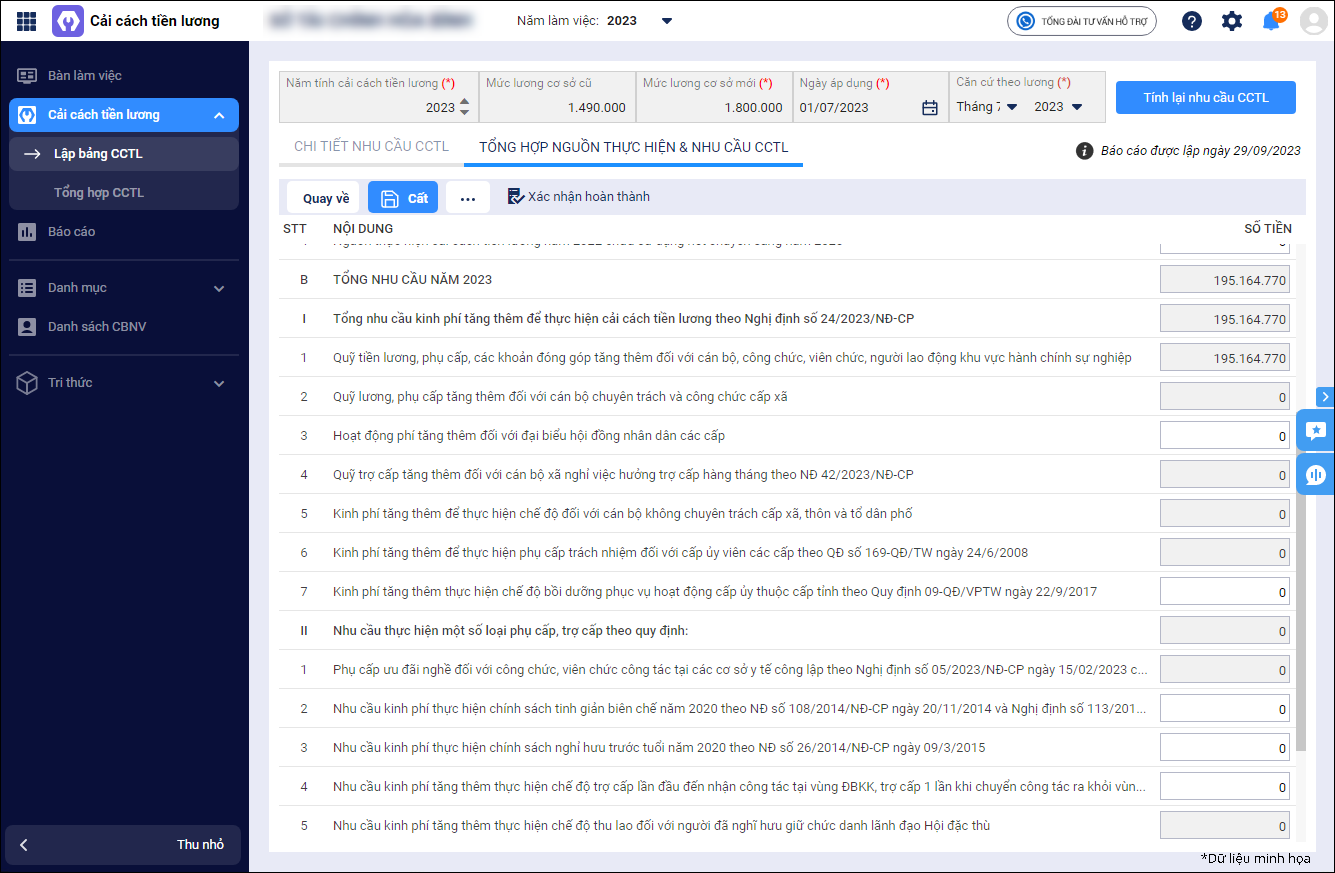
Task: Expand the right side panel arrow
Action: point(1326,397)
